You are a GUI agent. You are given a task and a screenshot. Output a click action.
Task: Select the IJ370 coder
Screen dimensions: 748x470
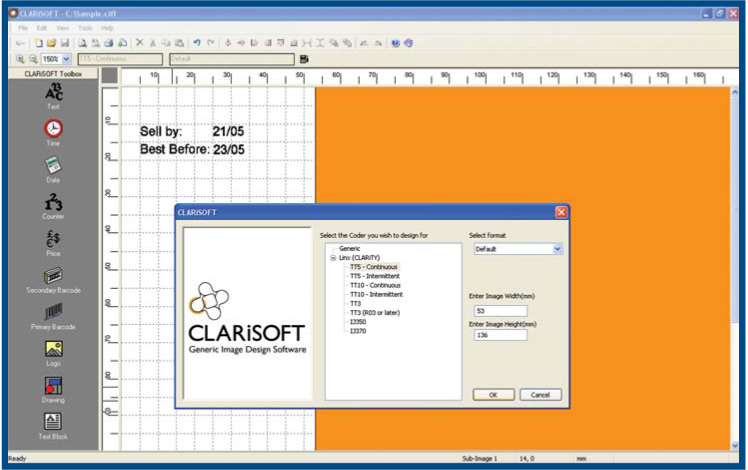[358, 331]
